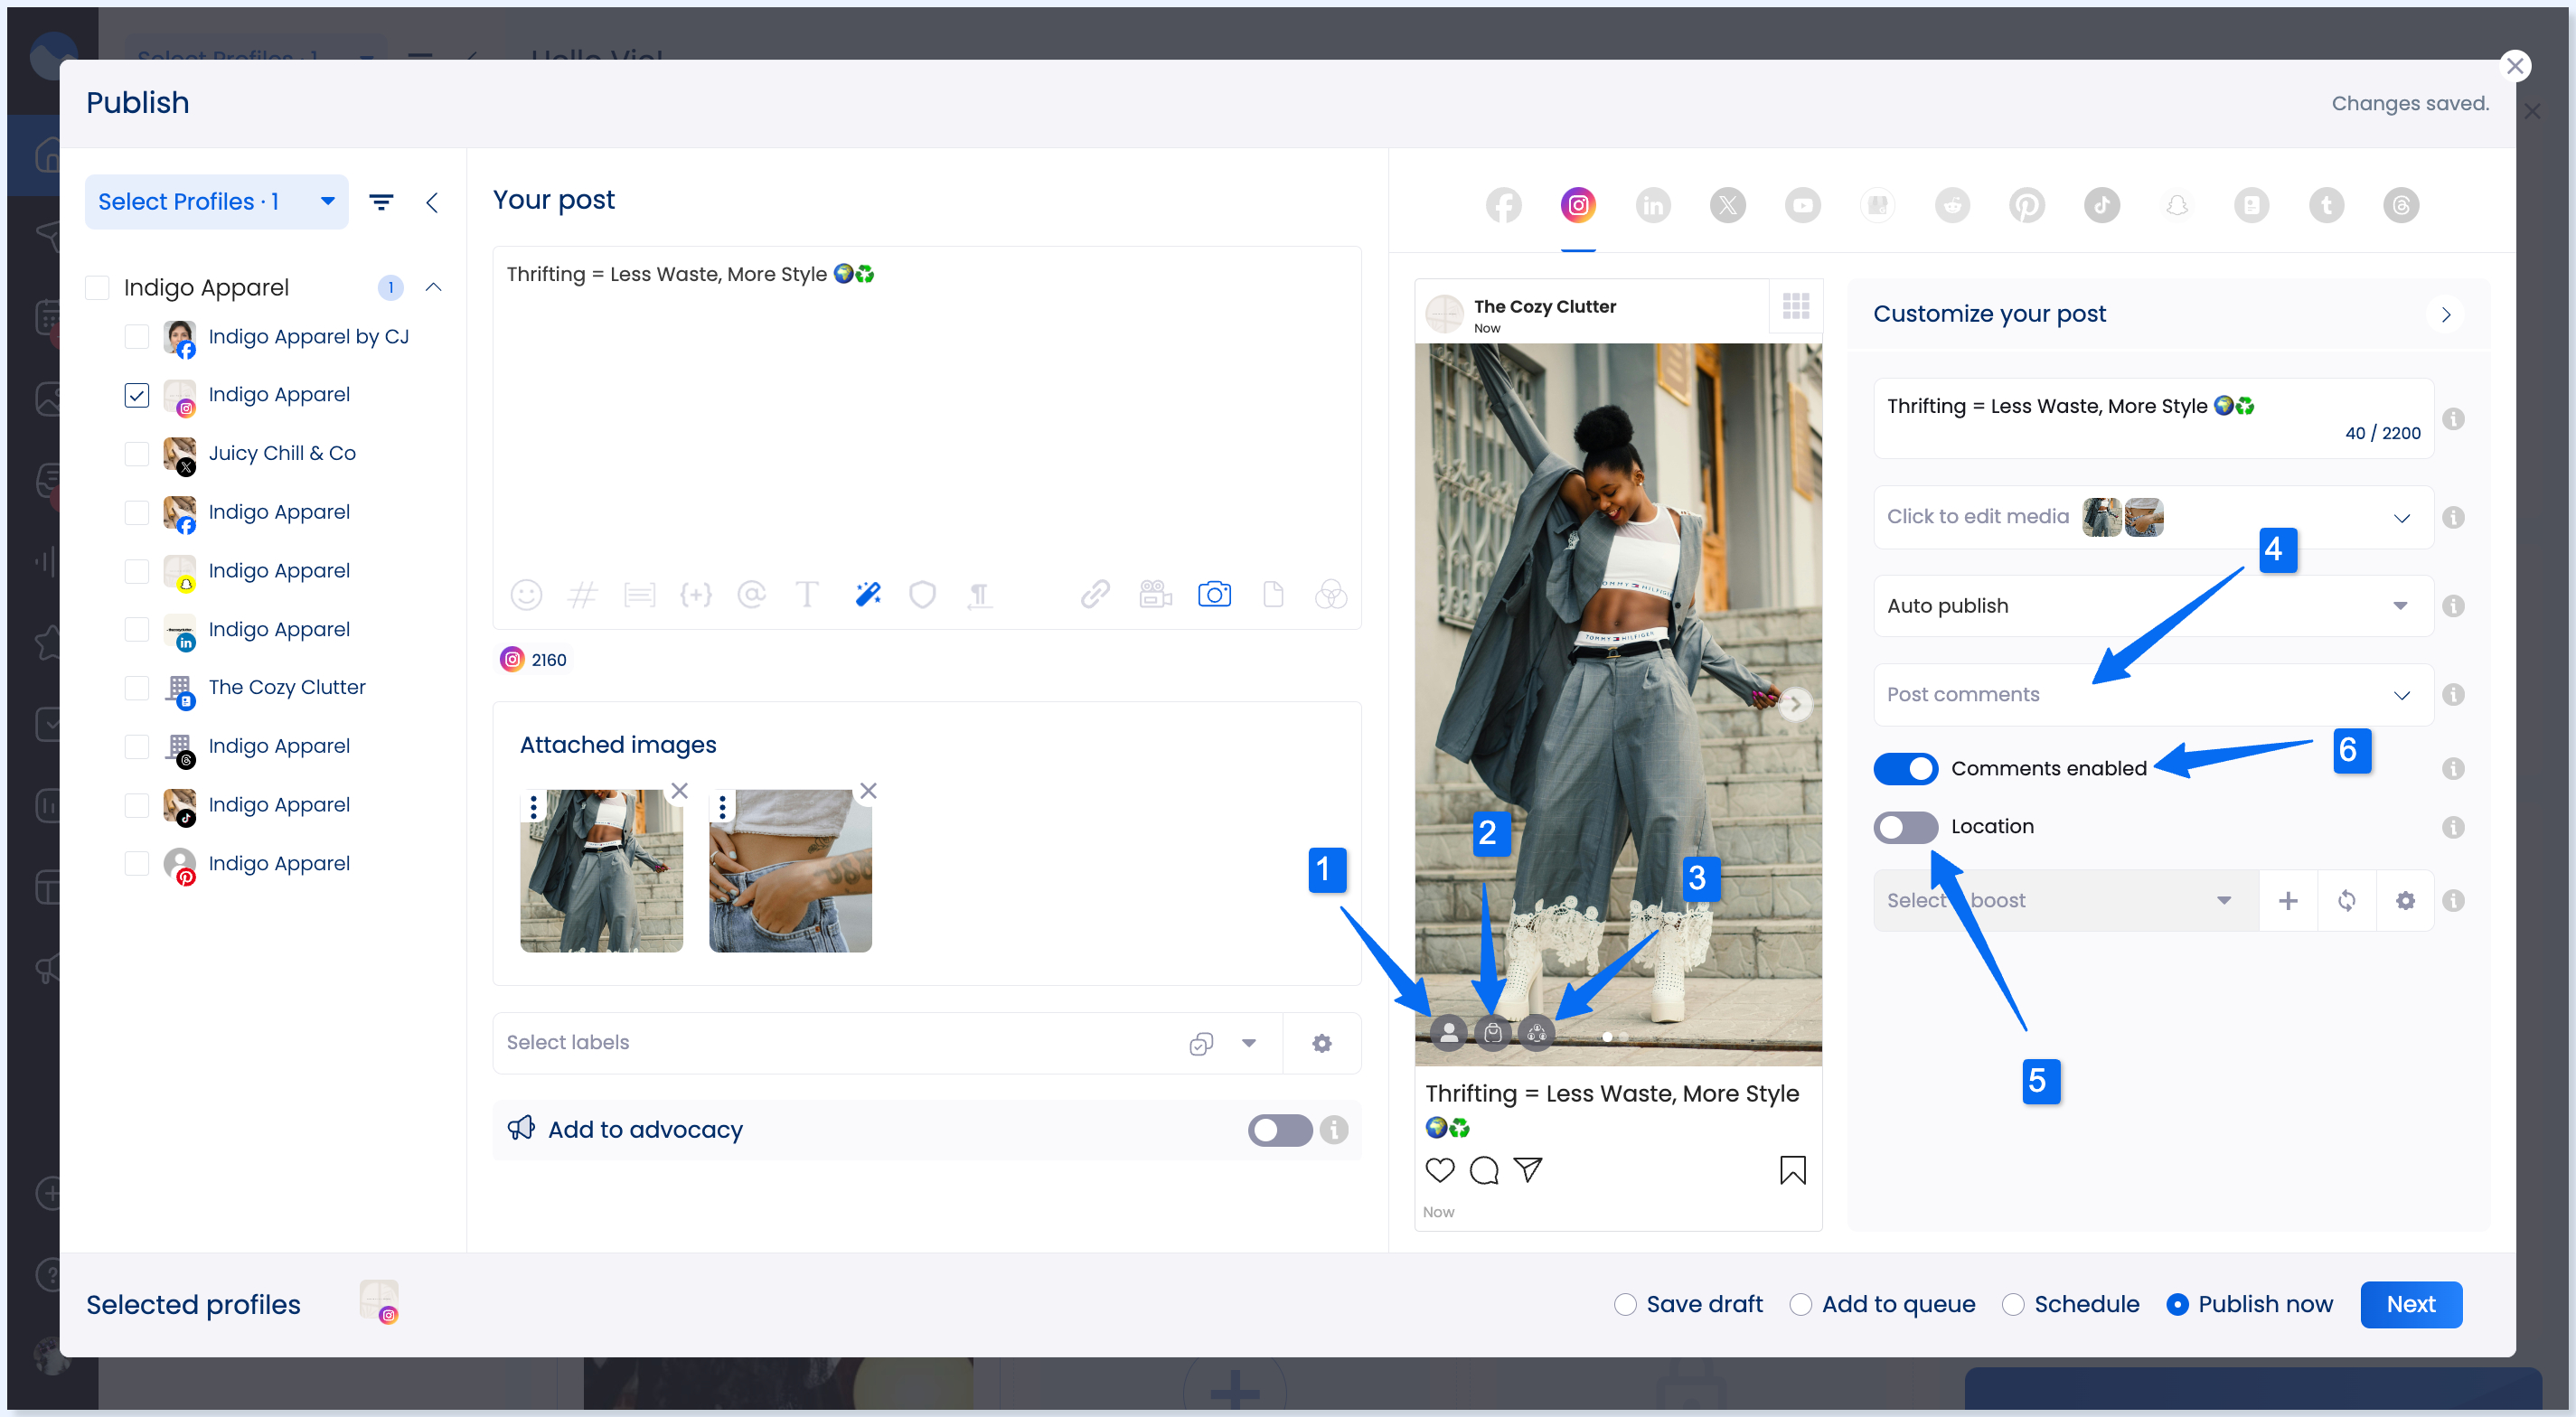Attach a document with the file icon
The width and height of the screenshot is (2576, 1417).
[1273, 594]
